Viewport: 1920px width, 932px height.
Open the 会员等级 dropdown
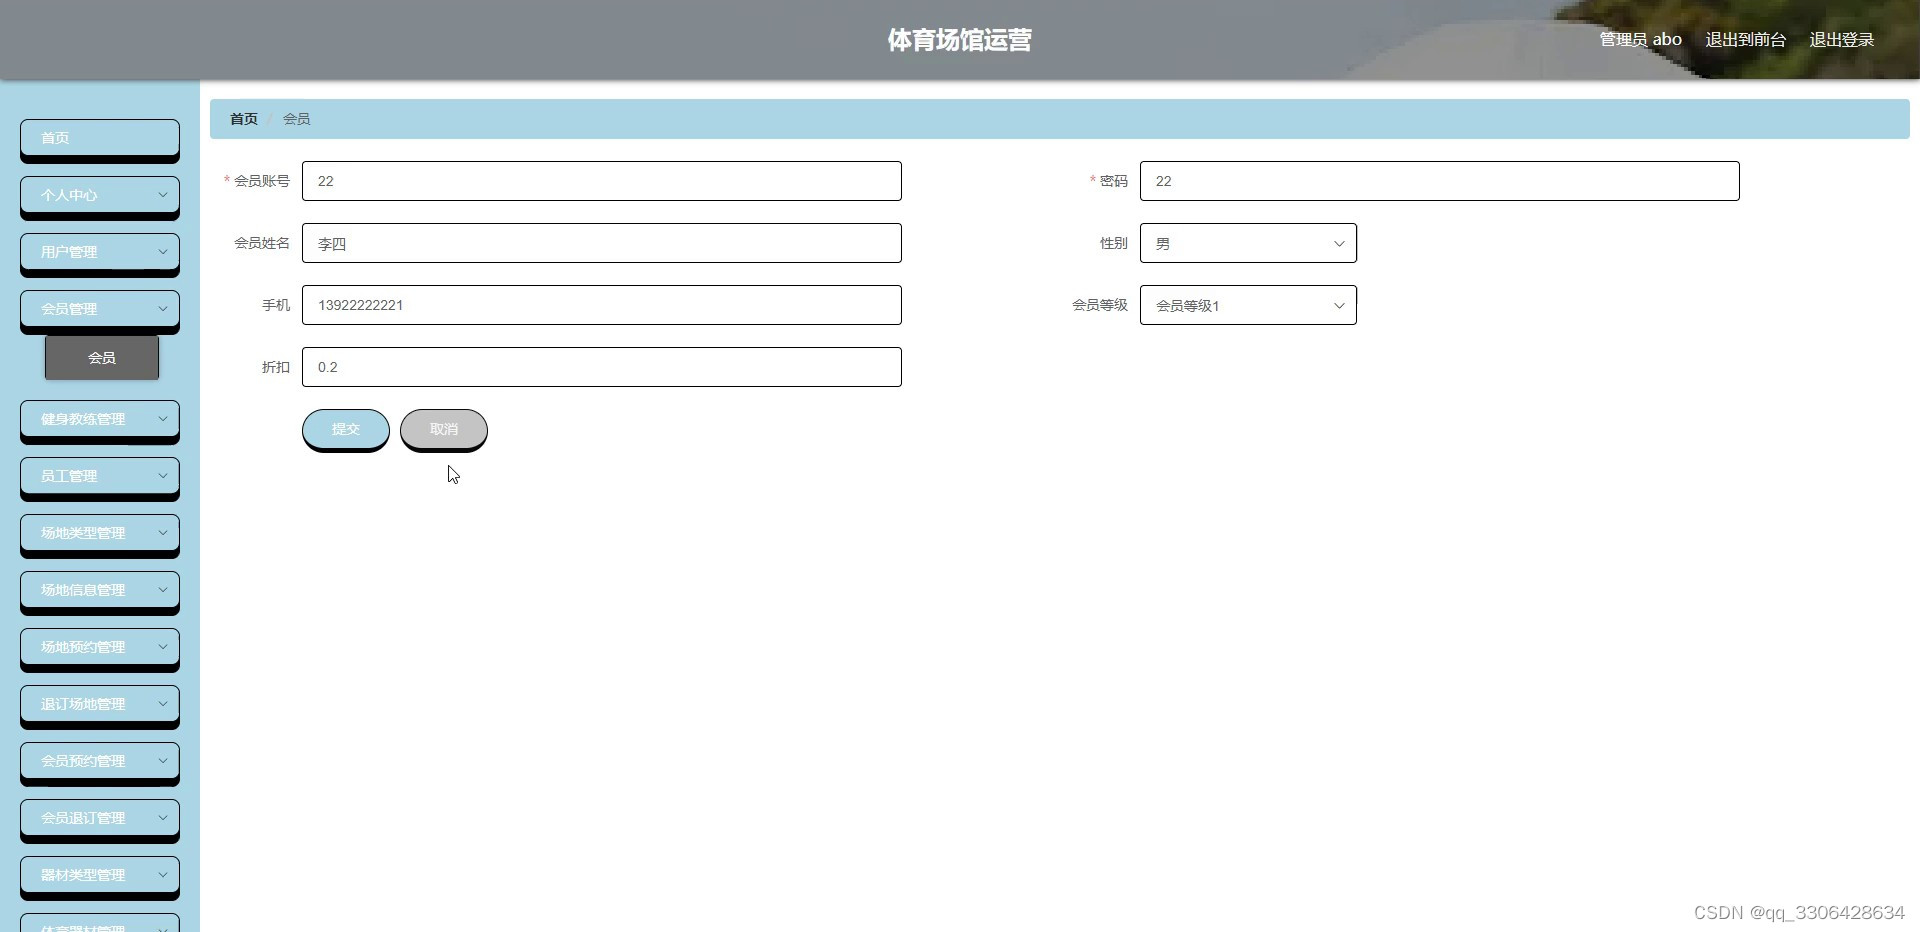pyautogui.click(x=1248, y=305)
